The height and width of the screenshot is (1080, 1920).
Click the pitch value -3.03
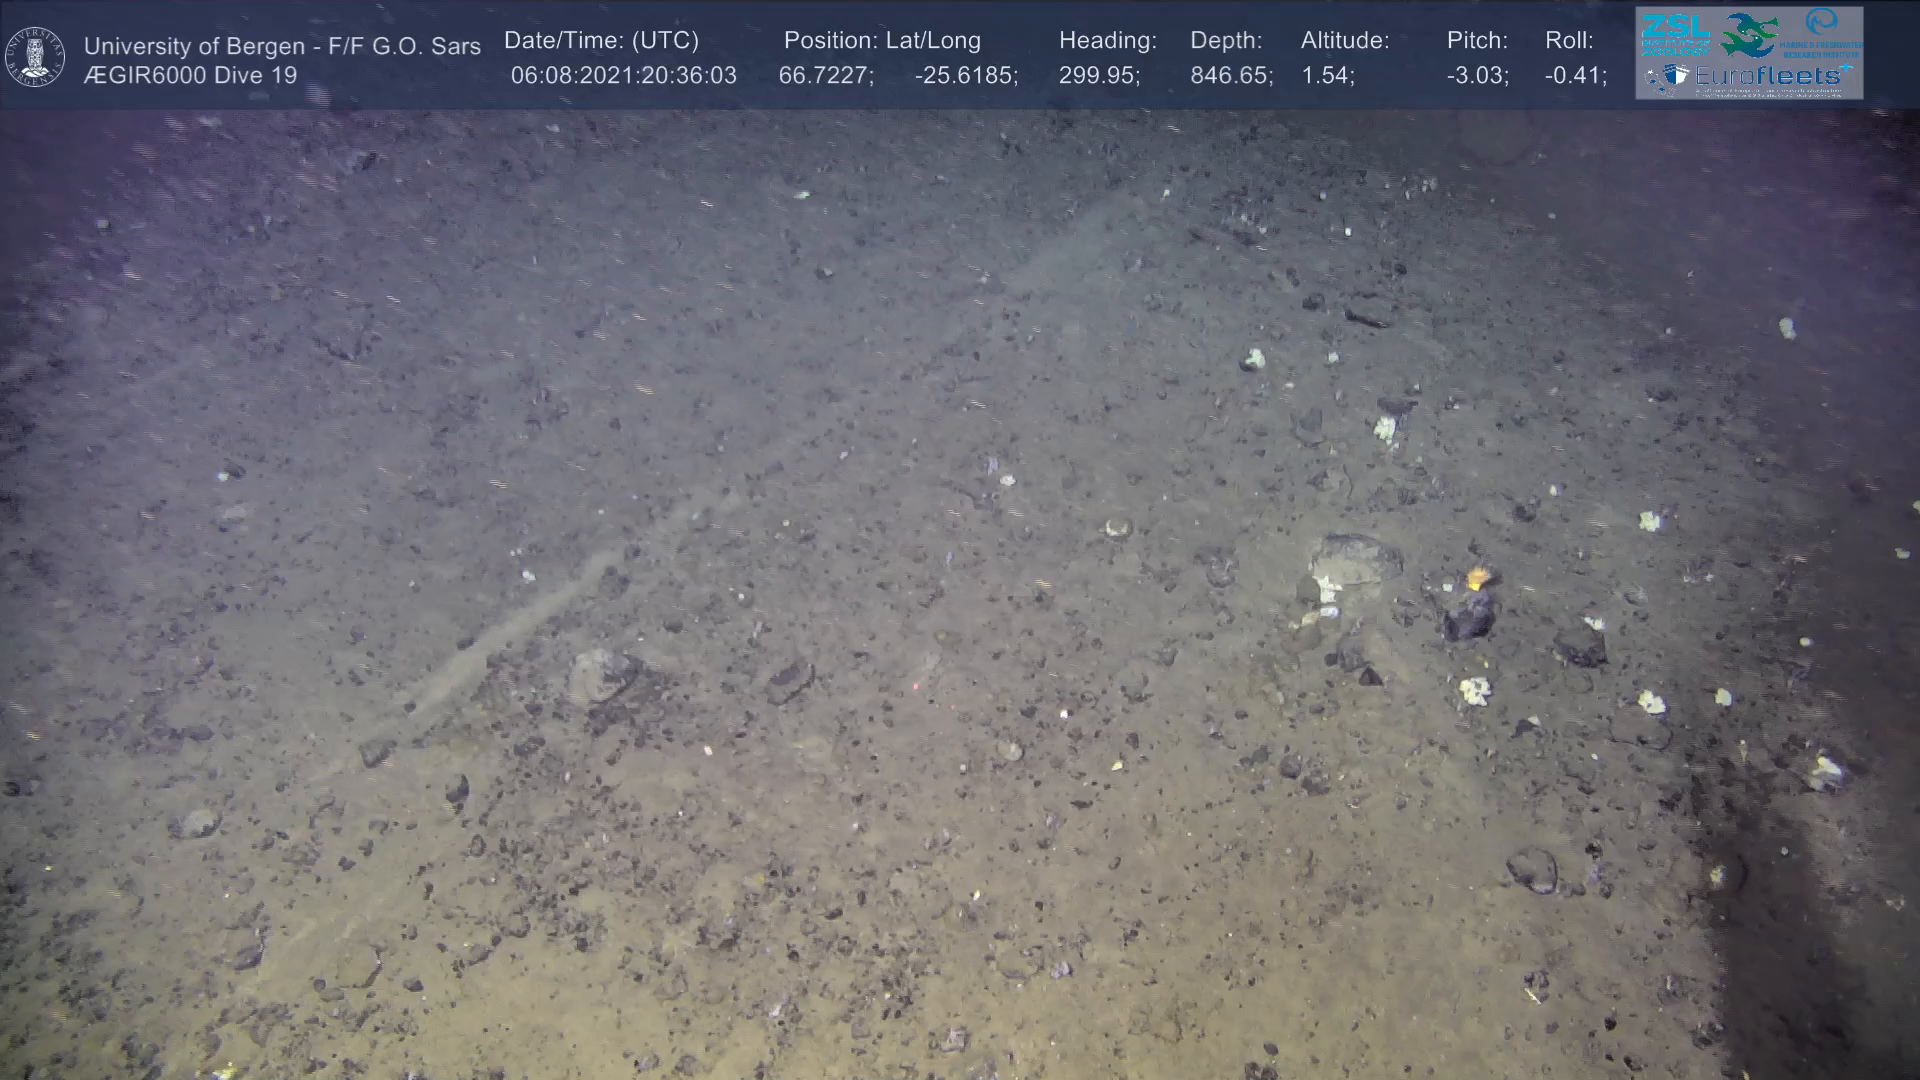click(x=1477, y=76)
